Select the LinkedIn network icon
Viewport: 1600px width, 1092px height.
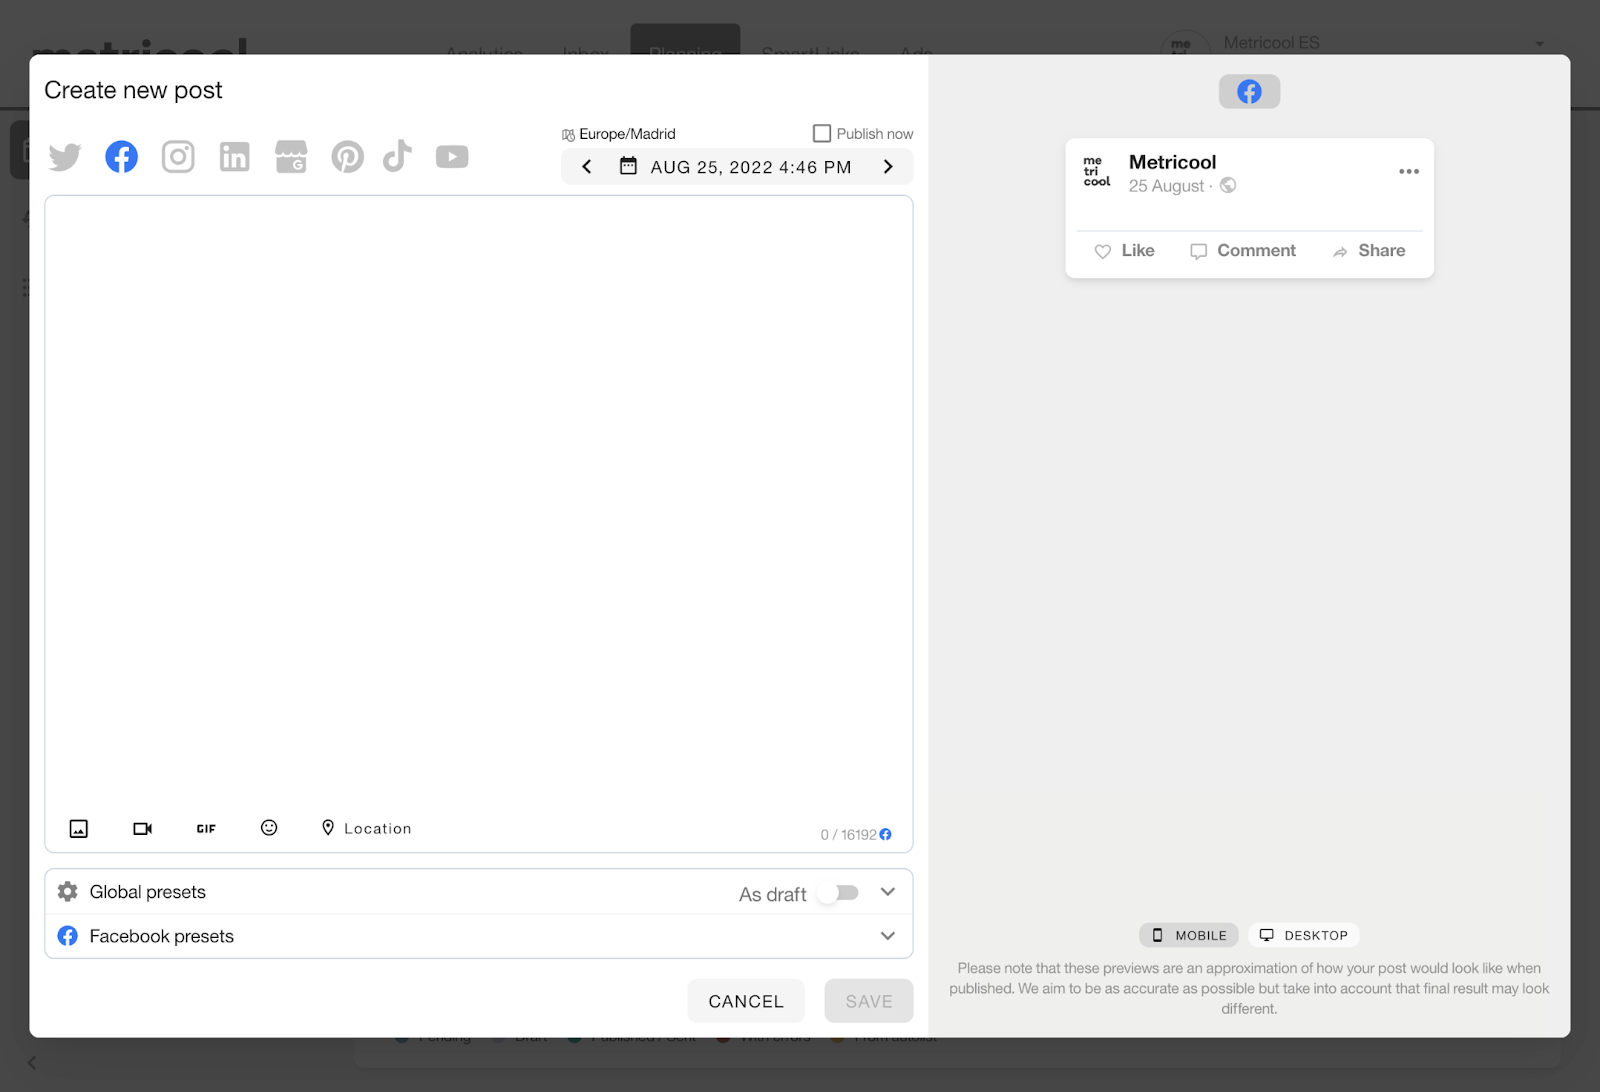[x=234, y=157]
